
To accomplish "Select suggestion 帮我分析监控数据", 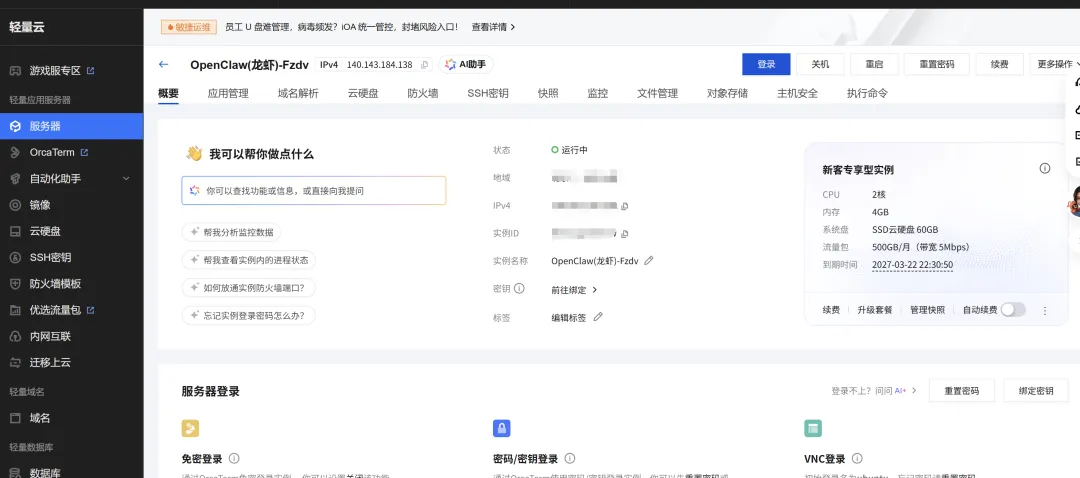I will click(231, 232).
